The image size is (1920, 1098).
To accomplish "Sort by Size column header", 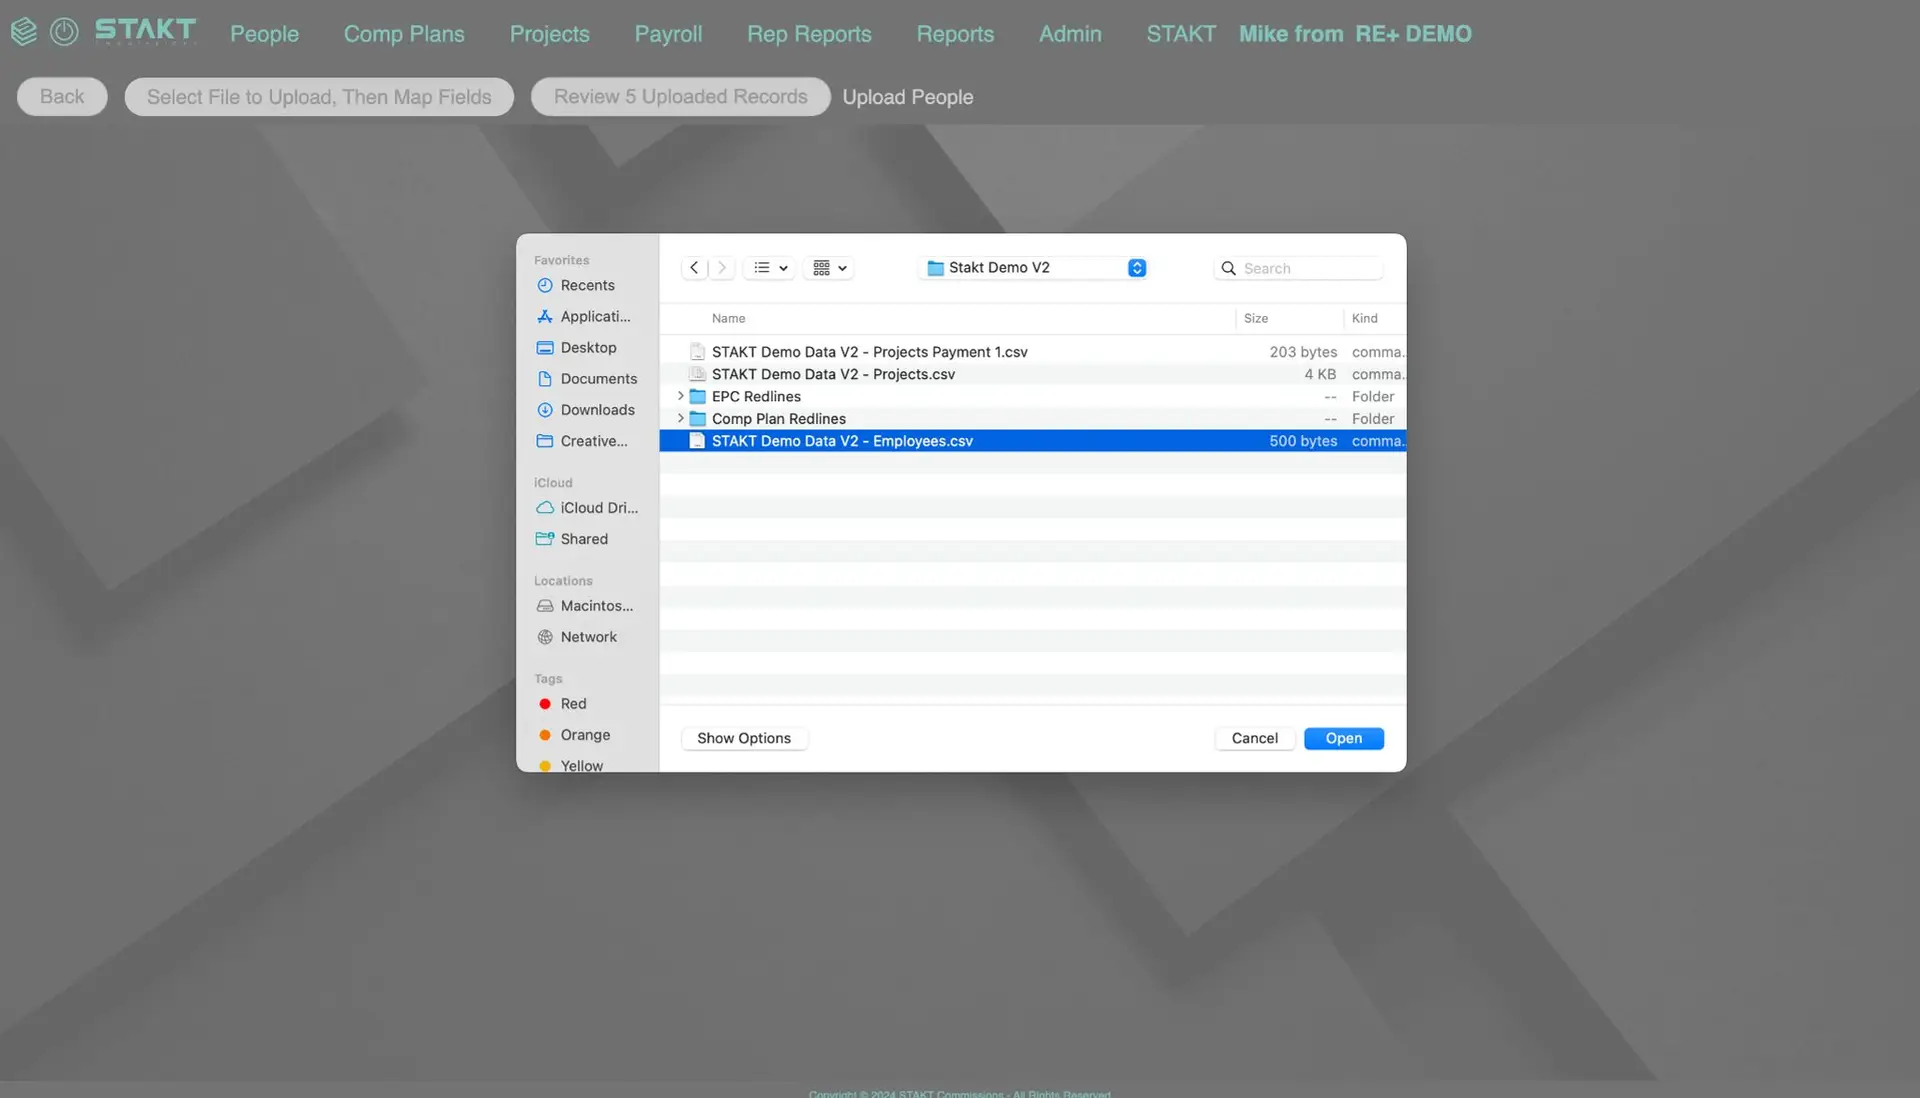I will (1256, 318).
